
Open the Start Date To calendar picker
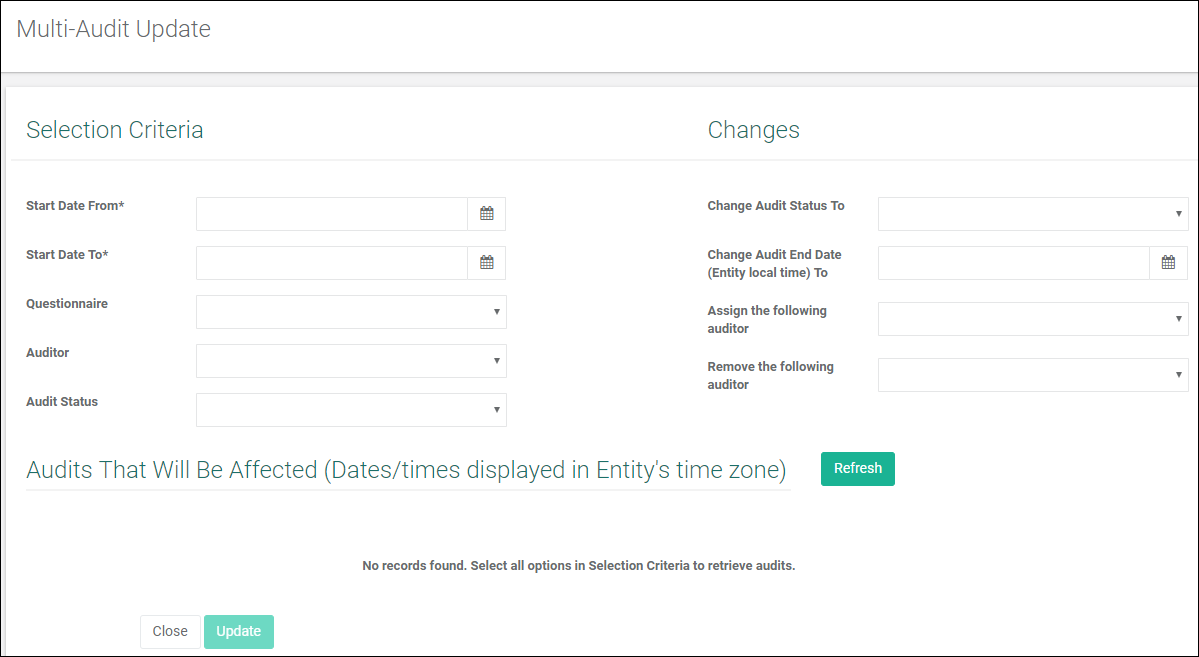point(486,262)
